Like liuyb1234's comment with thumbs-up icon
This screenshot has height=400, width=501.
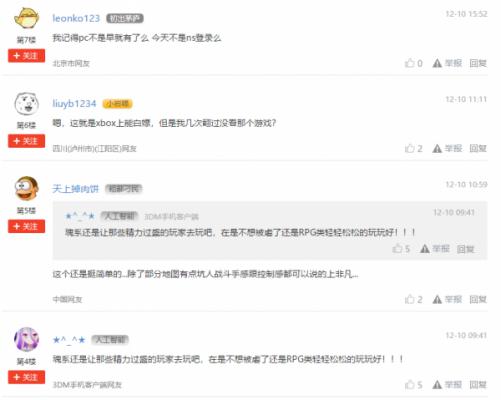pos(409,148)
